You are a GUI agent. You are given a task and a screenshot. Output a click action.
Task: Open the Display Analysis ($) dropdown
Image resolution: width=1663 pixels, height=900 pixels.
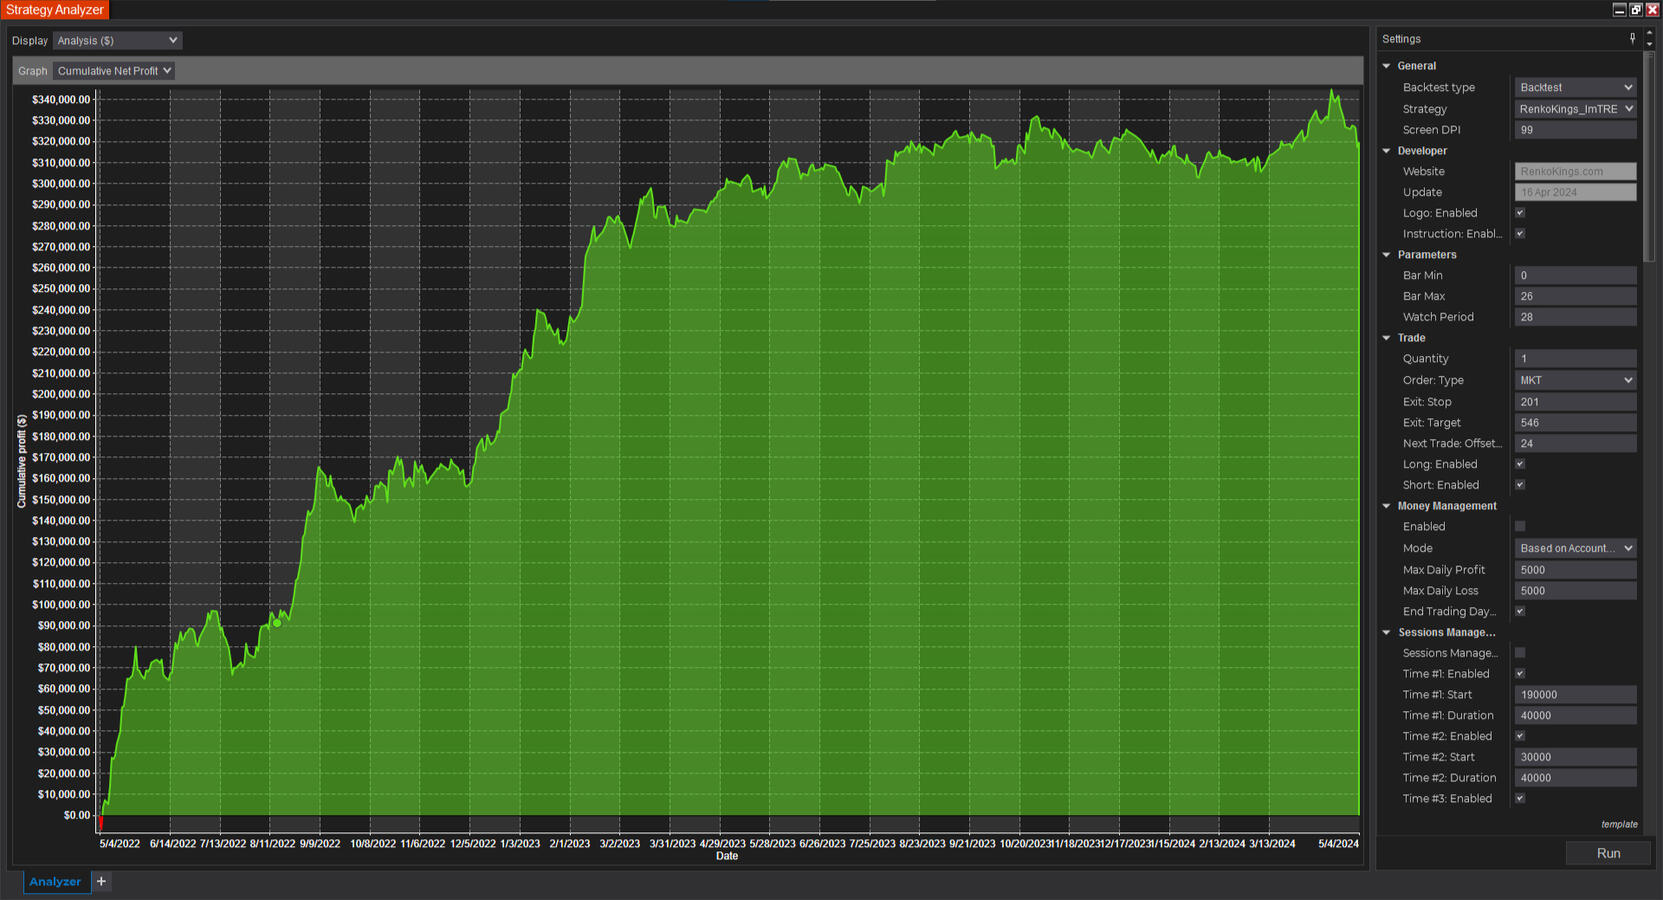tap(117, 41)
